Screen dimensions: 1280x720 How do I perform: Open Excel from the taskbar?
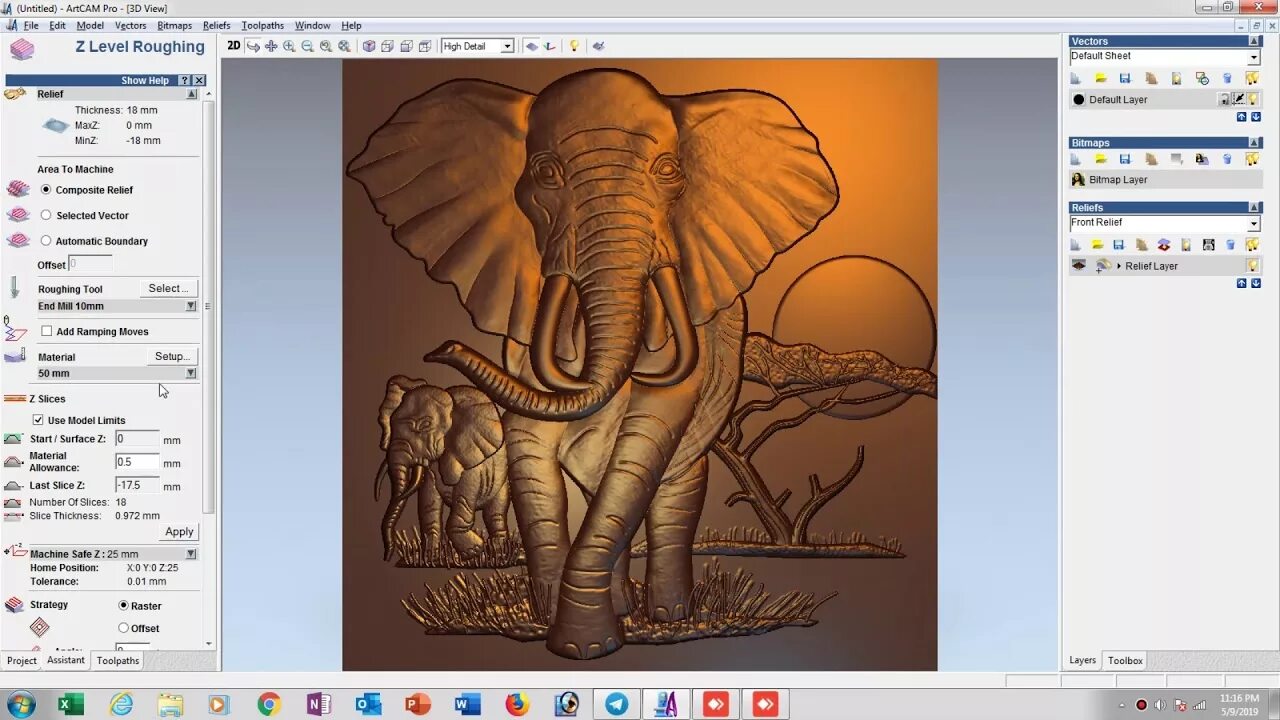point(70,704)
